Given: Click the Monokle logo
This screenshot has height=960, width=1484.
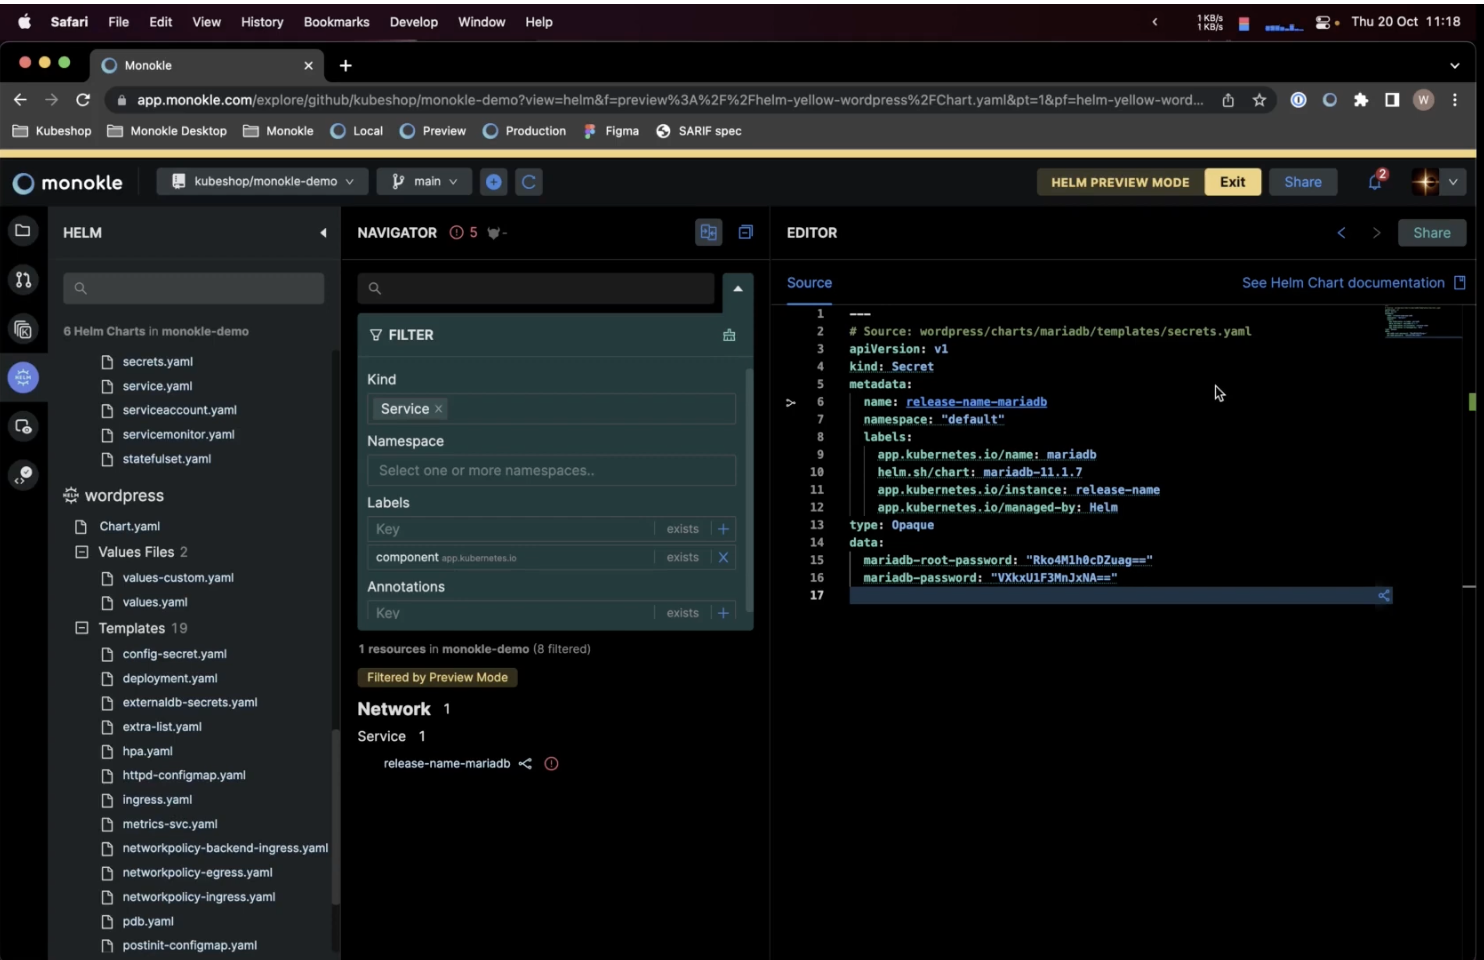Looking at the screenshot, I should 68,183.
